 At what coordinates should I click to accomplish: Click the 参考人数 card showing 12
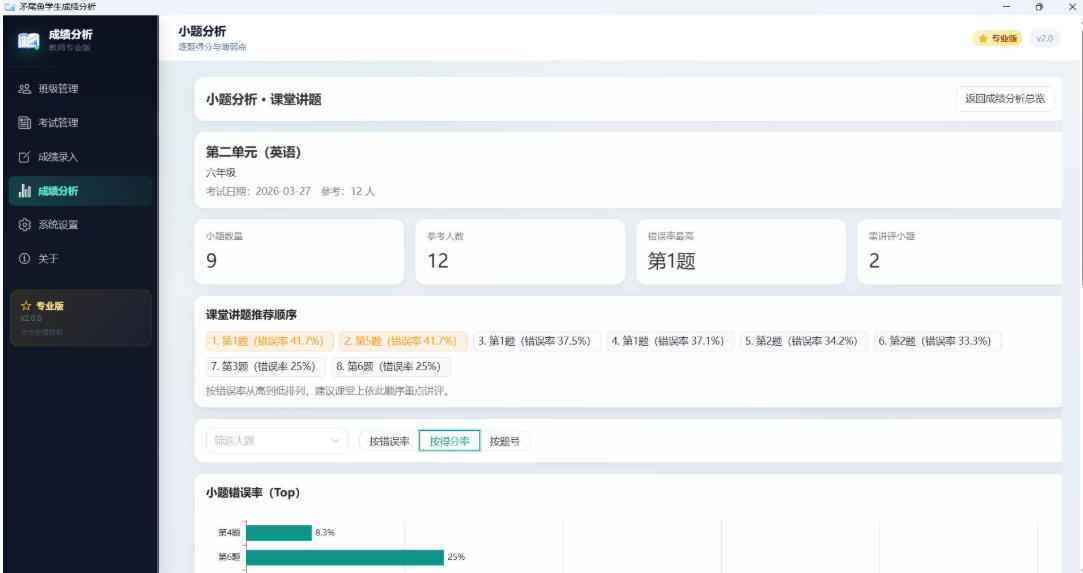(520, 252)
